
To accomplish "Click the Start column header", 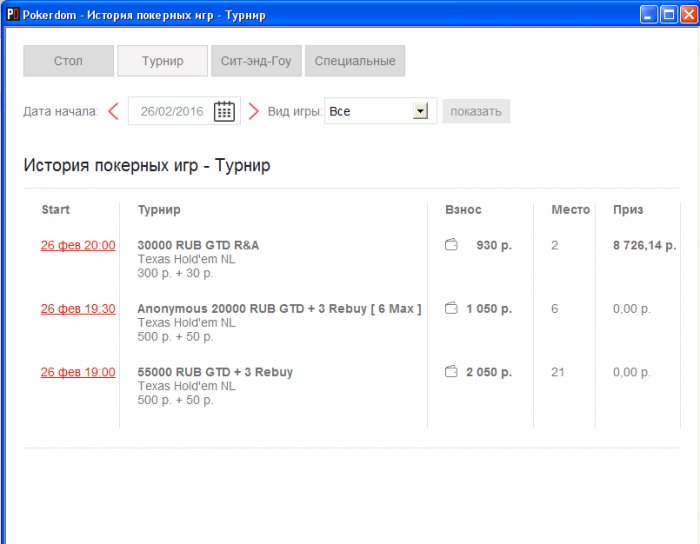I will coord(56,210).
